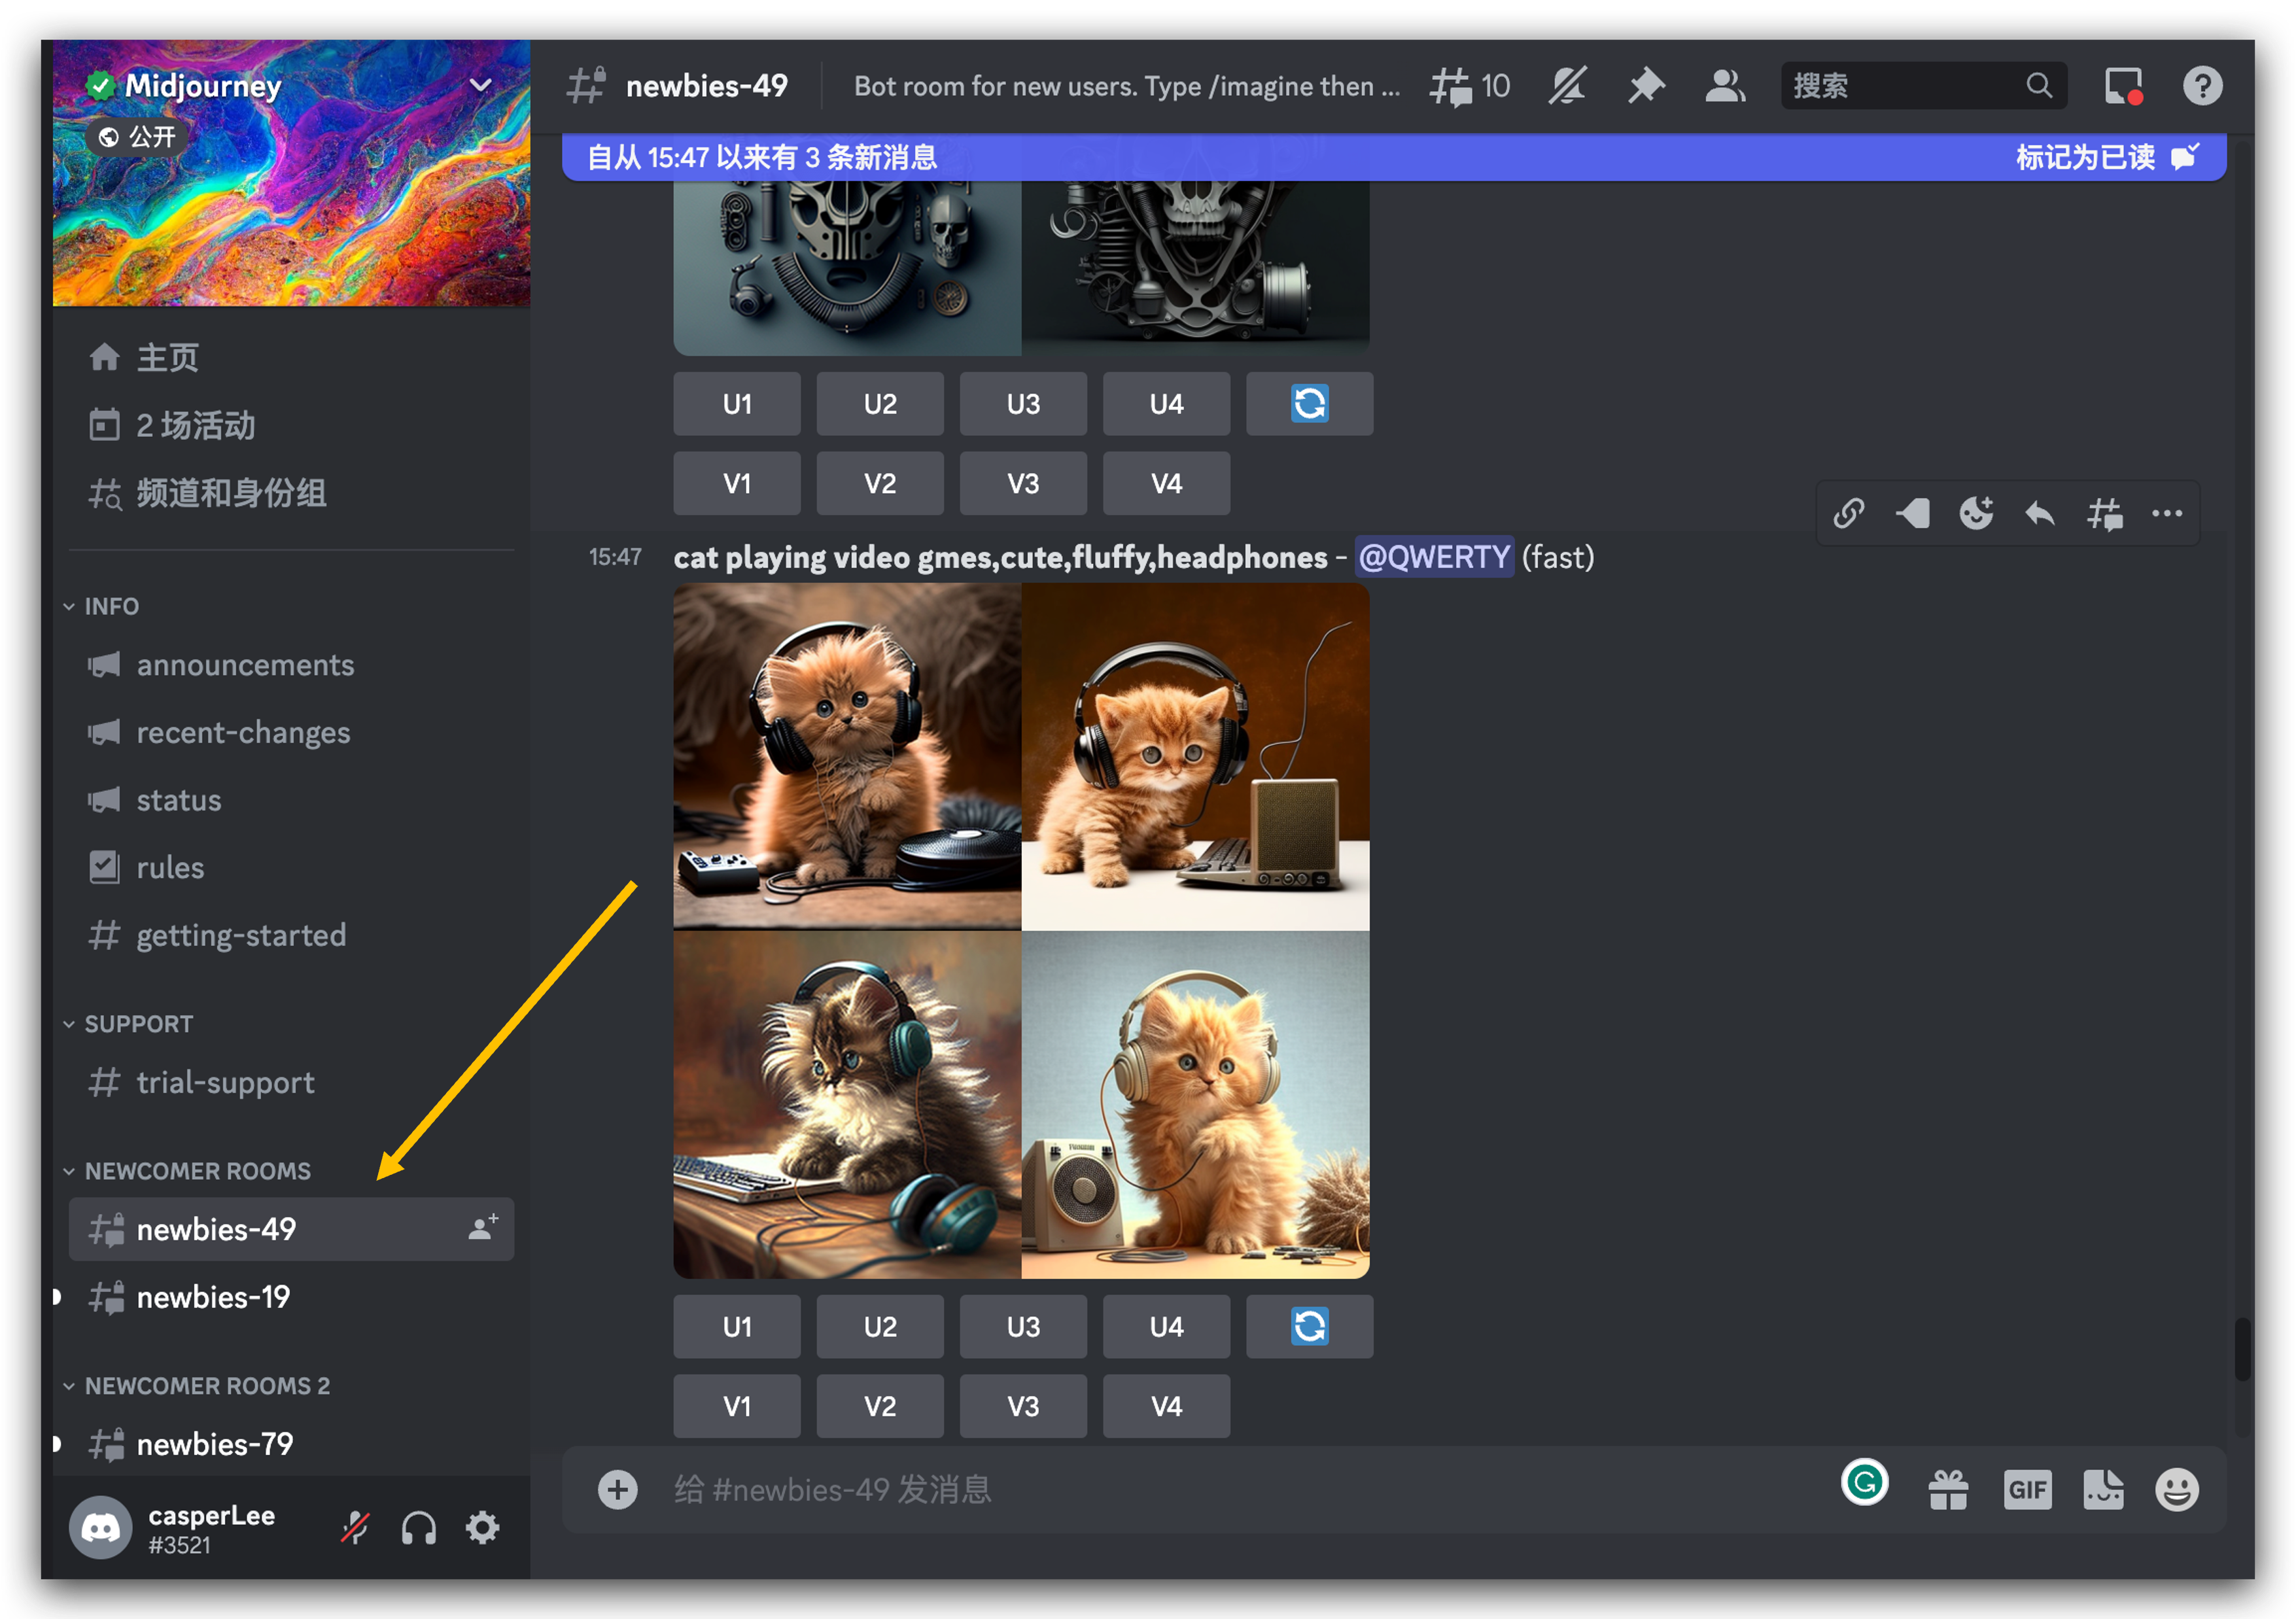Open the newbies-19 channel
2296x1619 pixels.
[291, 1297]
